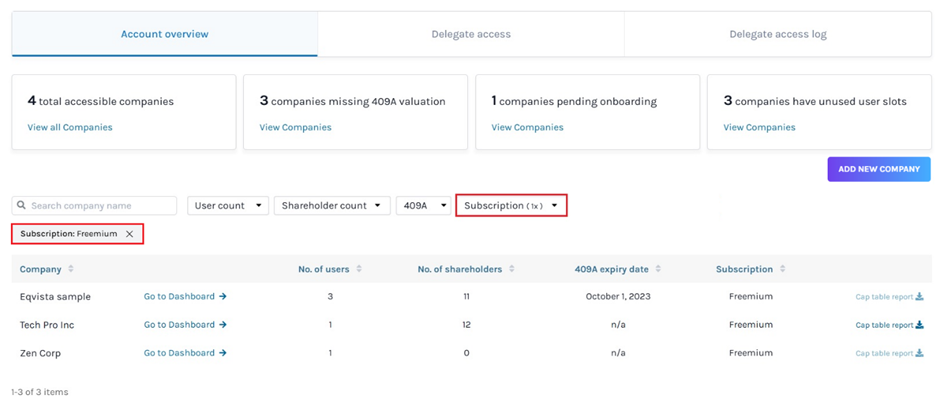Expand the Shareholder count dropdown

[334, 206]
